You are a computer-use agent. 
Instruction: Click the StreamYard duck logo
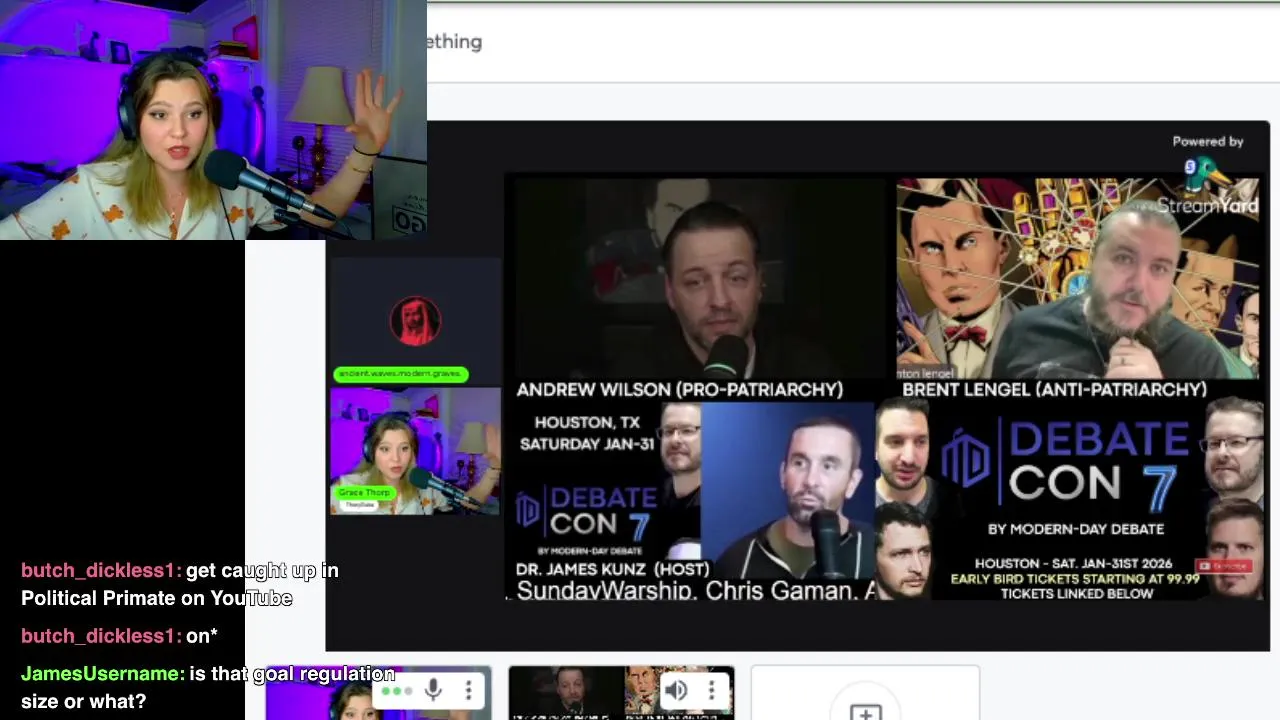click(x=1208, y=175)
